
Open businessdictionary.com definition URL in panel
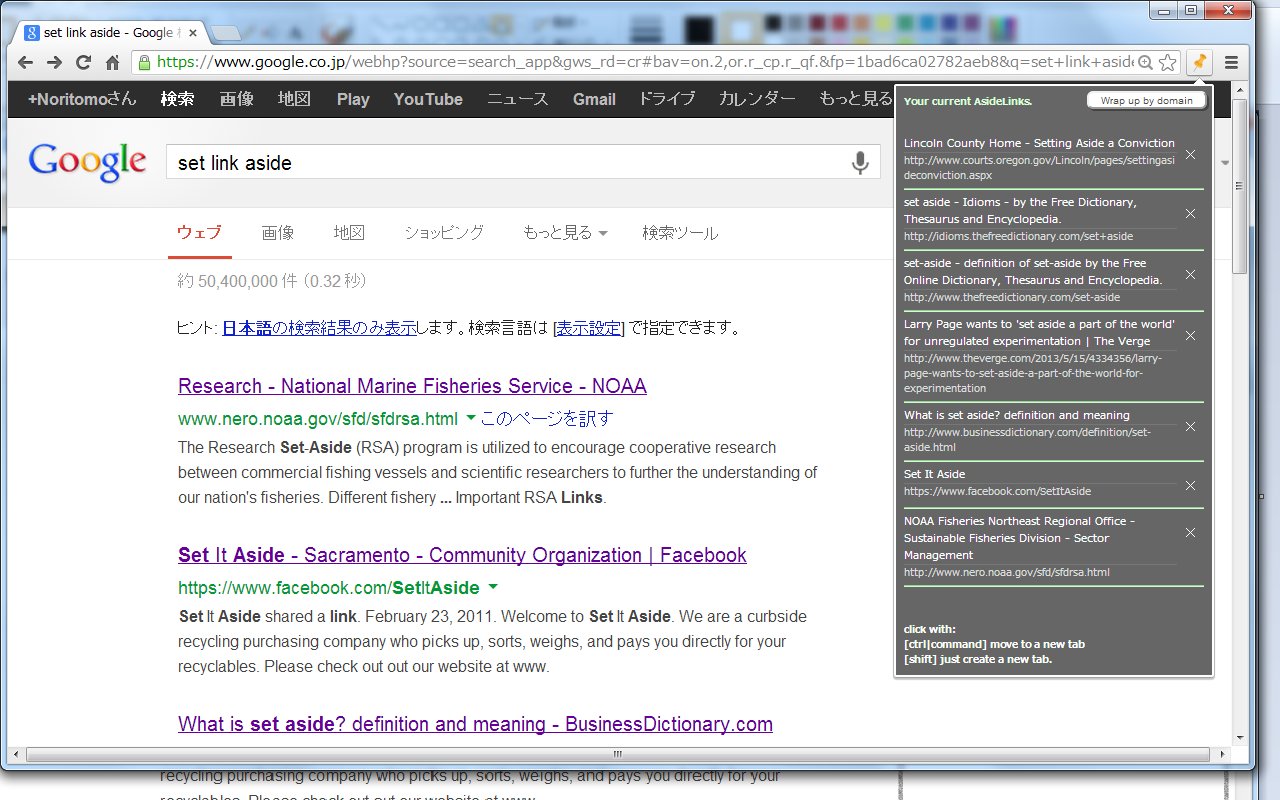click(1027, 440)
